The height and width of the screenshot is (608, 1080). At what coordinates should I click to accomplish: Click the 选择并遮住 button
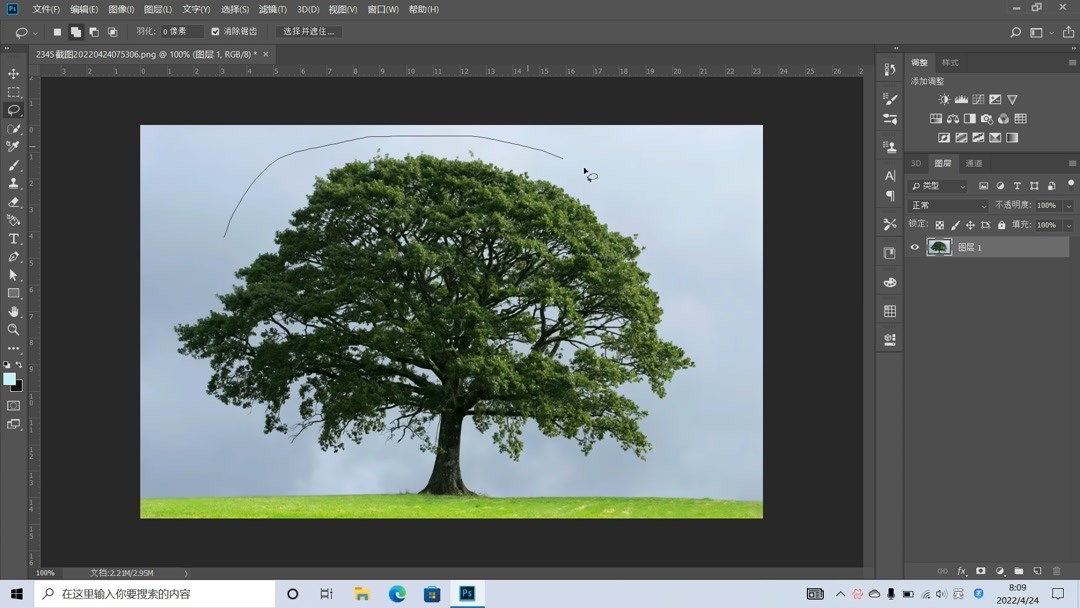pyautogui.click(x=309, y=32)
